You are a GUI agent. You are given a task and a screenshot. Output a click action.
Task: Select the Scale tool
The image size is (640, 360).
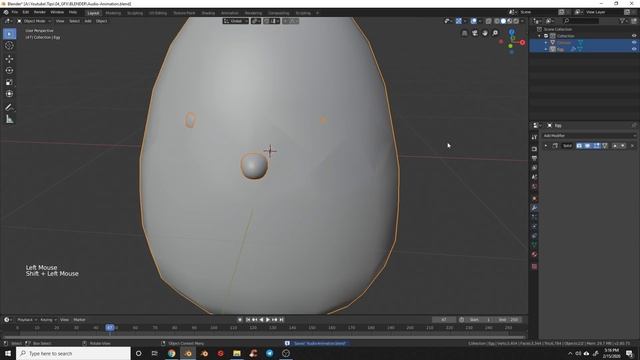click(x=9, y=82)
